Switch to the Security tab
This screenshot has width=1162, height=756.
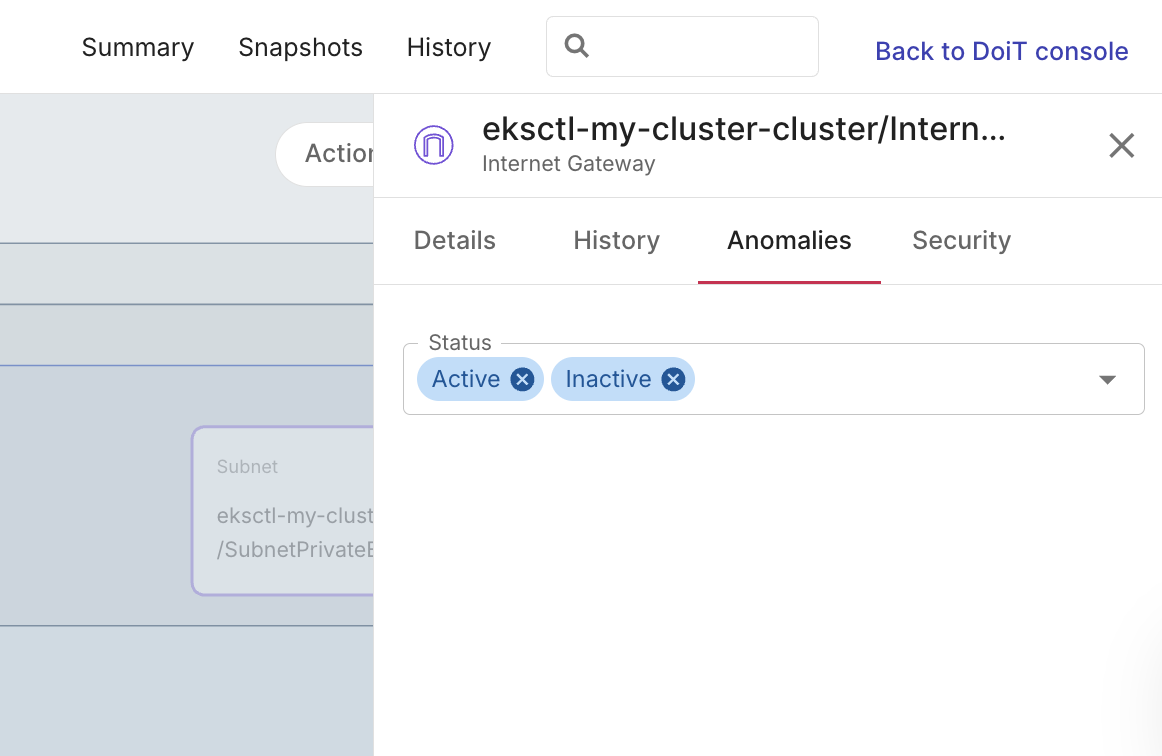coord(961,240)
